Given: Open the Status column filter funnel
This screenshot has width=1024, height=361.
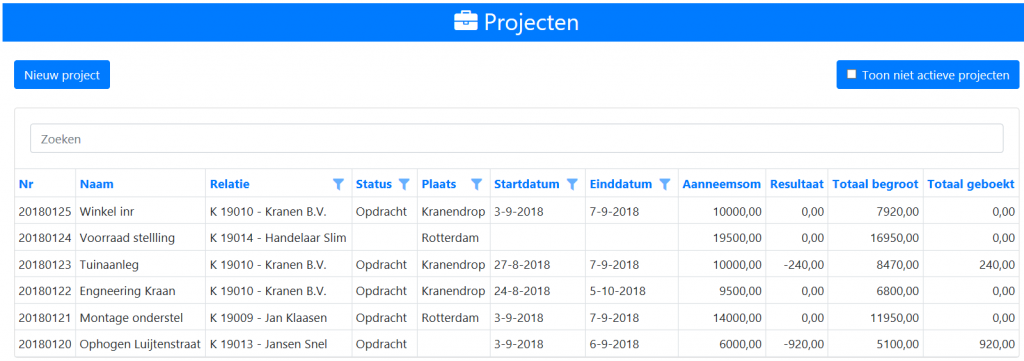Looking at the screenshot, I should click(x=404, y=184).
